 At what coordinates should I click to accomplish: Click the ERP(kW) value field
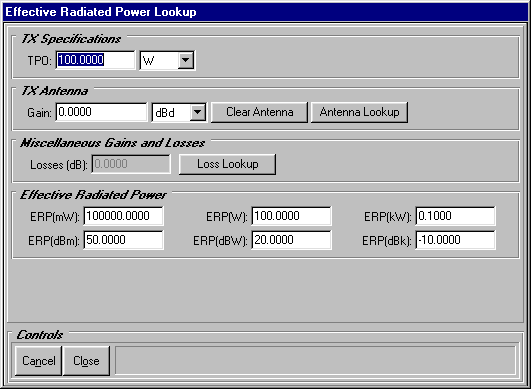point(455,216)
